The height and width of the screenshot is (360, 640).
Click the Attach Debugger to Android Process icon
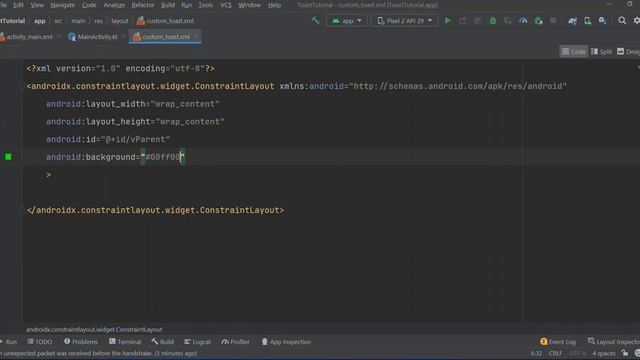click(539, 20)
